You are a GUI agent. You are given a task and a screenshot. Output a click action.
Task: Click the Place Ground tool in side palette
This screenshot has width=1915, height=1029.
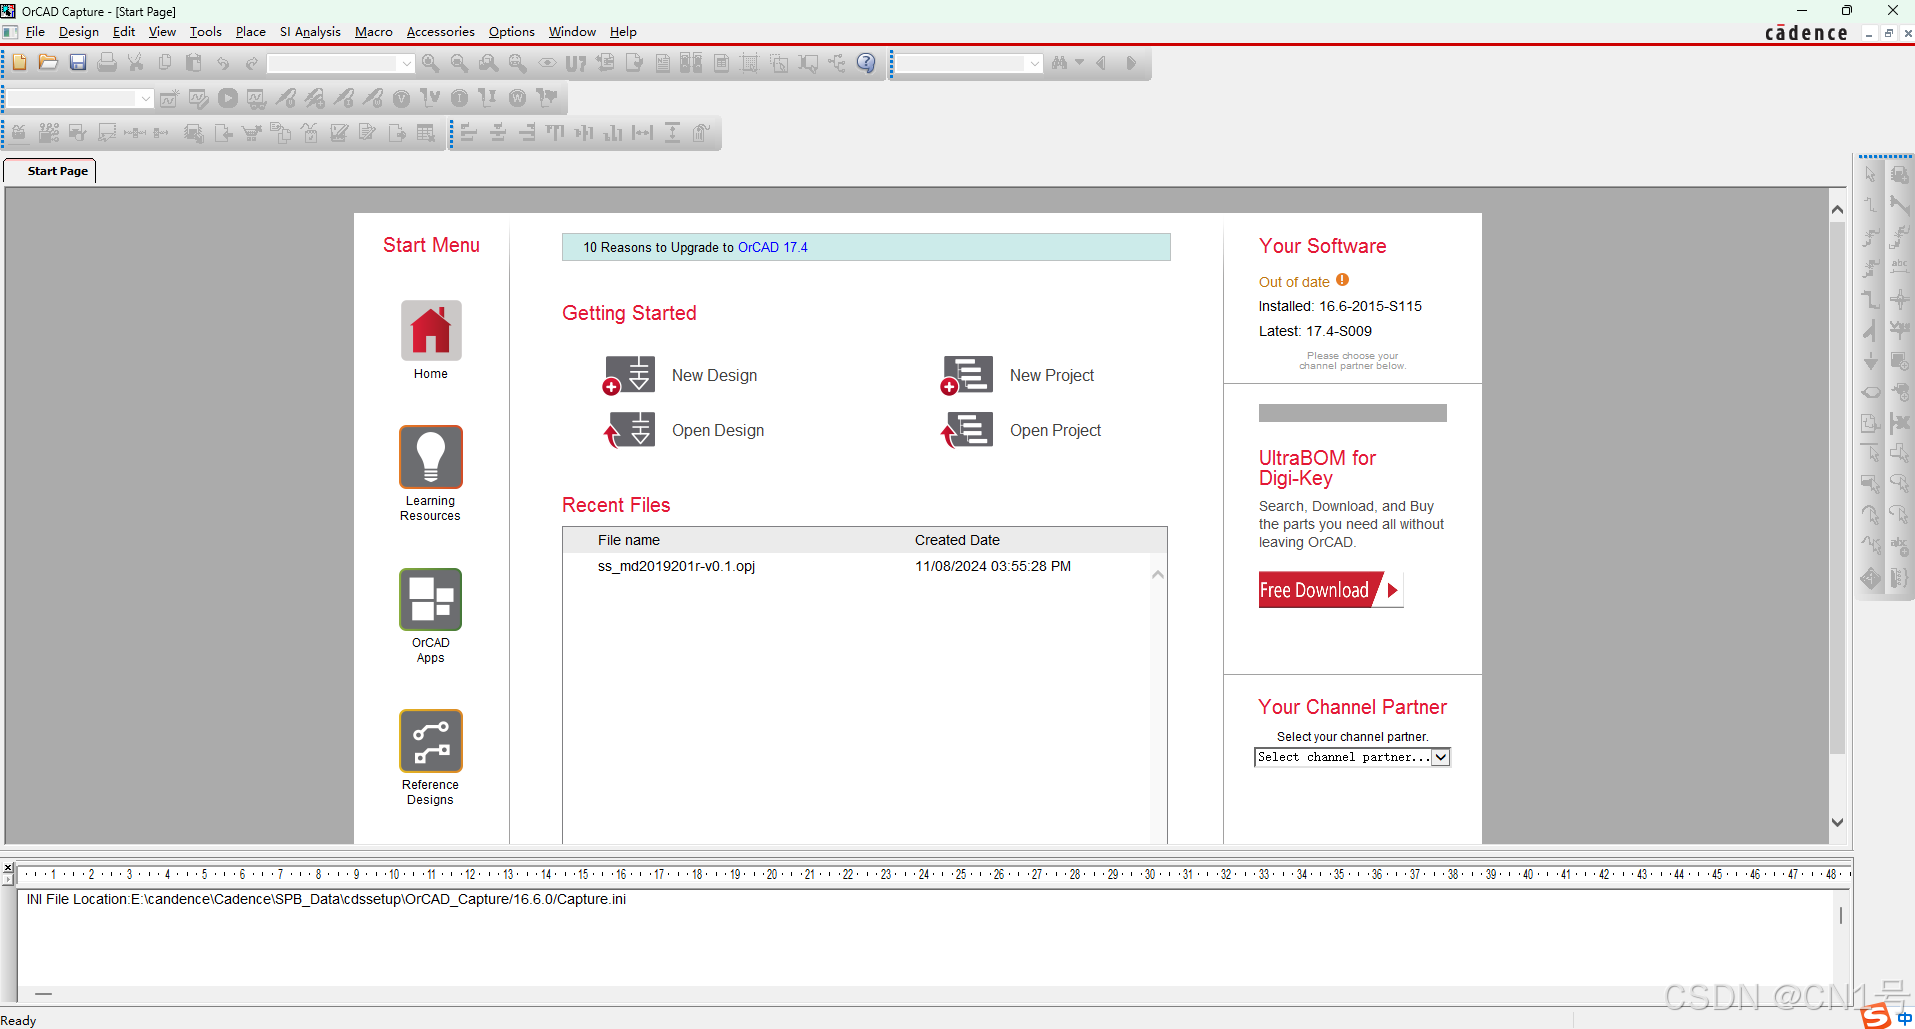pyautogui.click(x=1870, y=361)
